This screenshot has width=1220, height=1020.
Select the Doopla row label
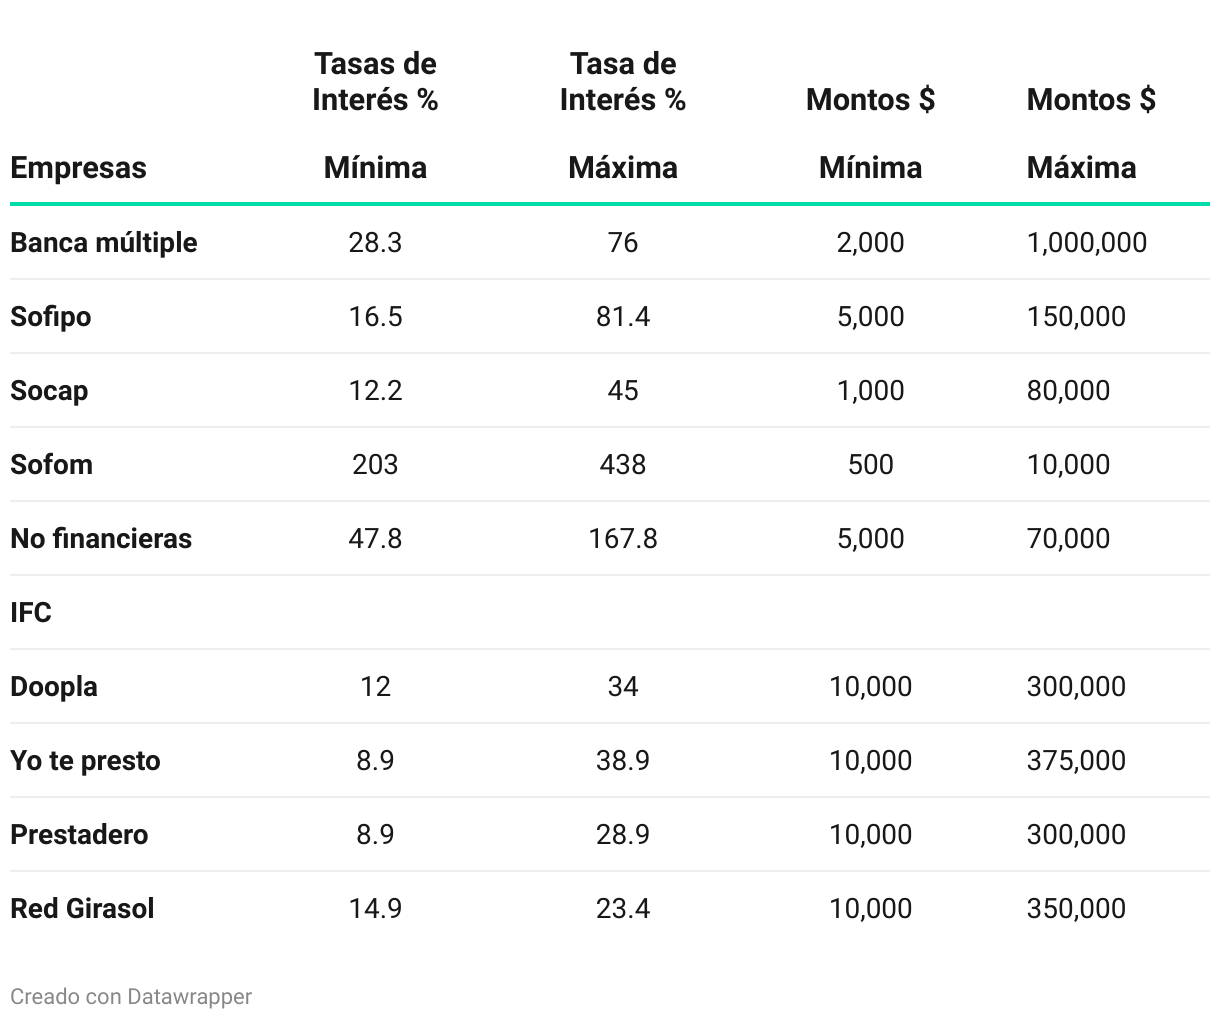[54, 687]
